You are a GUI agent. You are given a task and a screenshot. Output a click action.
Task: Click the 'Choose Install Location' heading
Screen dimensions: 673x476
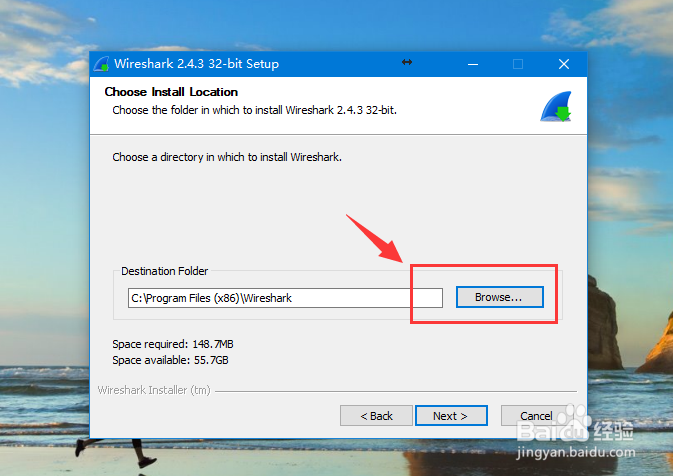(x=171, y=92)
